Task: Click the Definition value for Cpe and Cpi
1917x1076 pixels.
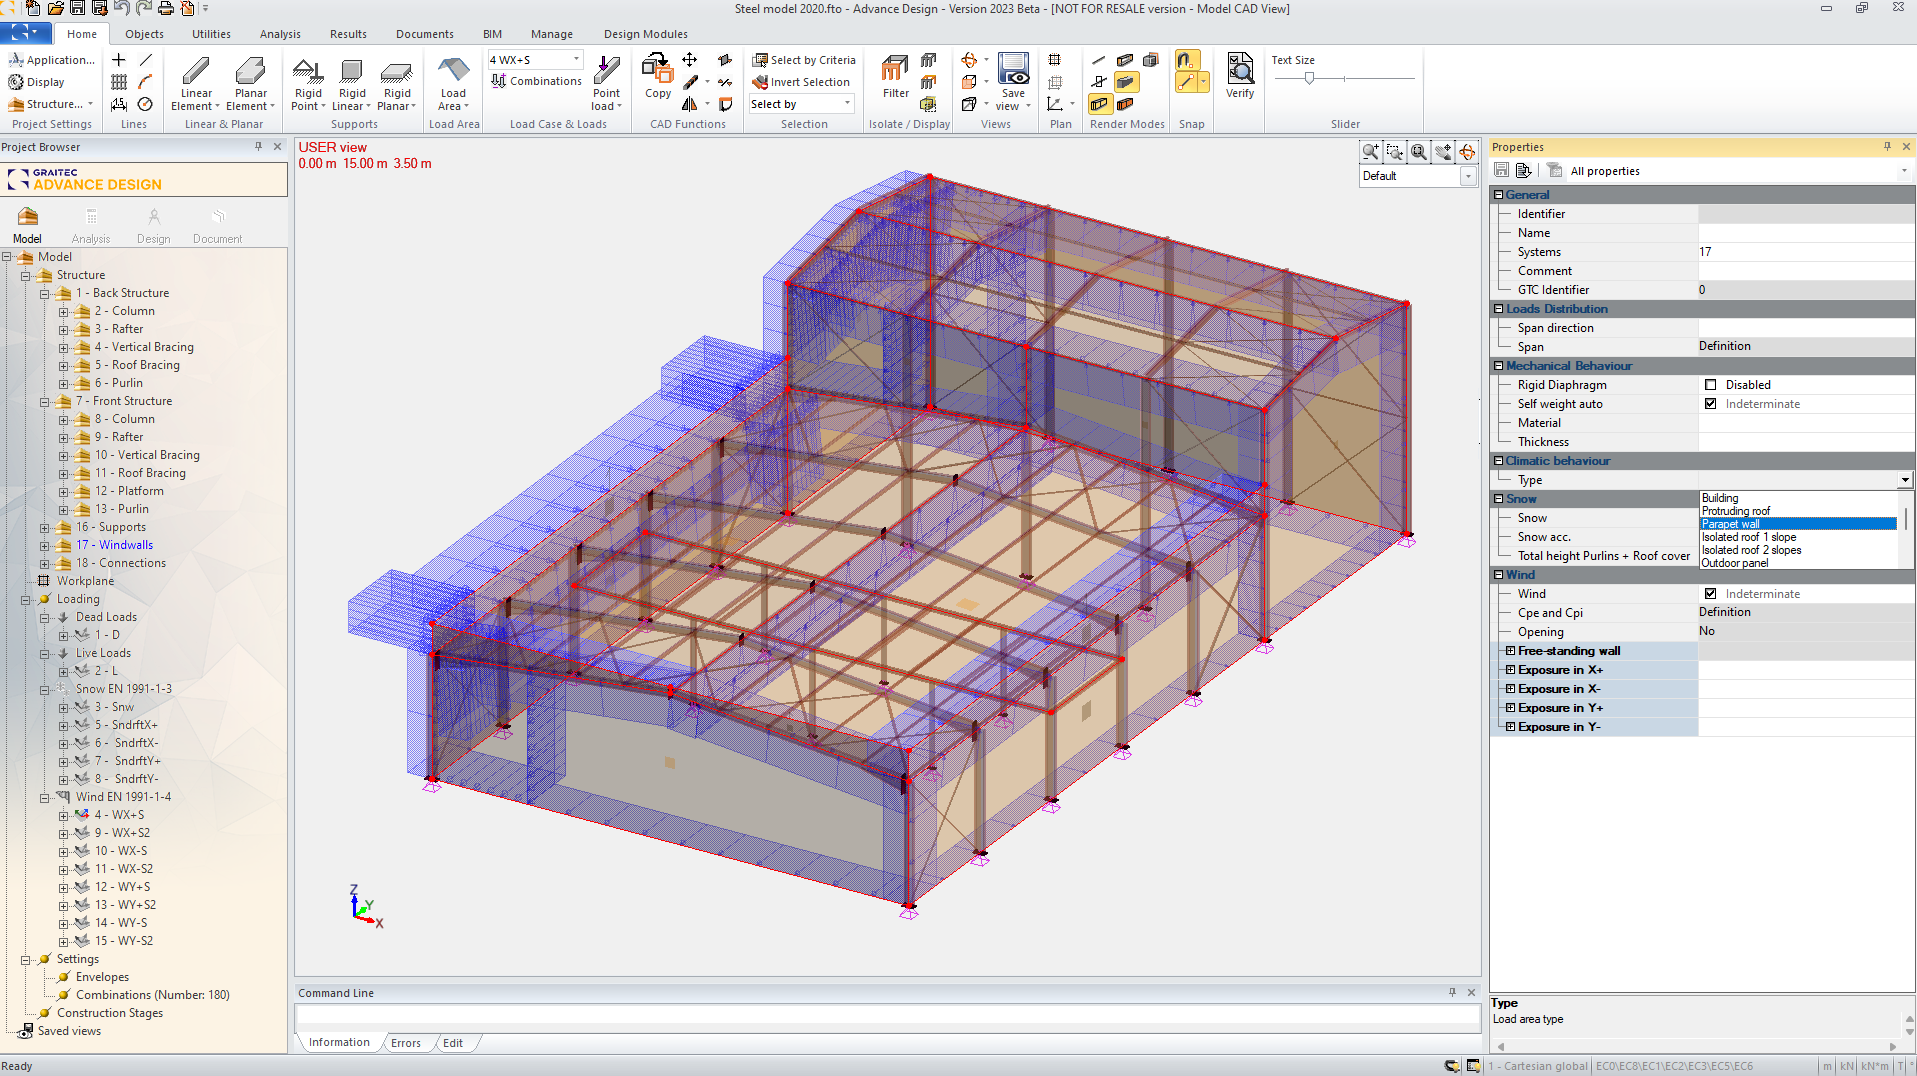Action: tap(1805, 612)
